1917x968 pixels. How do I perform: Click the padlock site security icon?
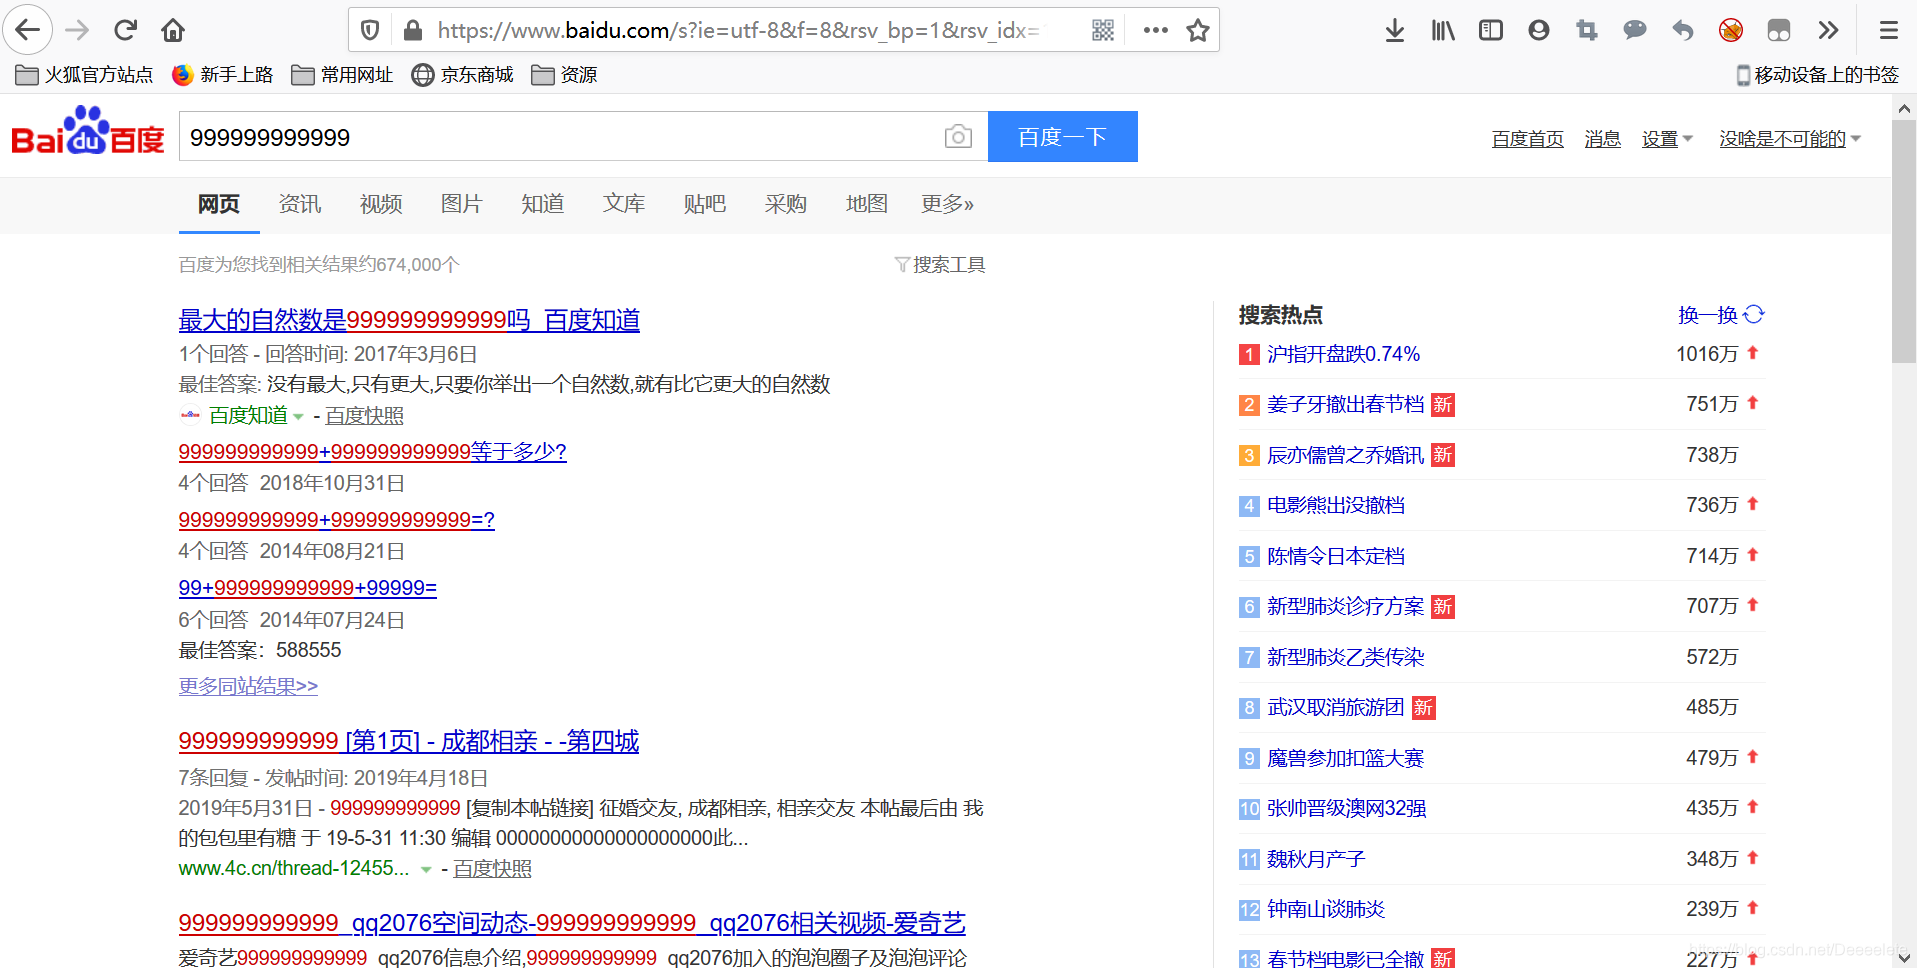point(412,30)
